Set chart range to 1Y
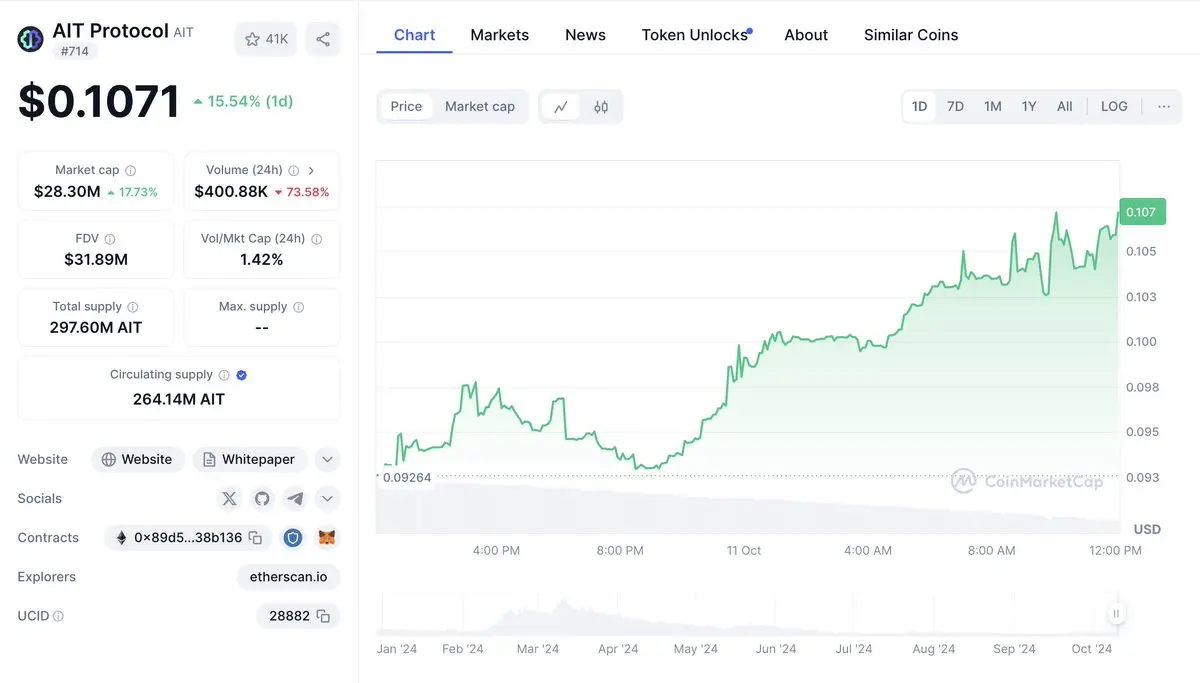Viewport: 1200px width, 683px height. coord(1029,106)
